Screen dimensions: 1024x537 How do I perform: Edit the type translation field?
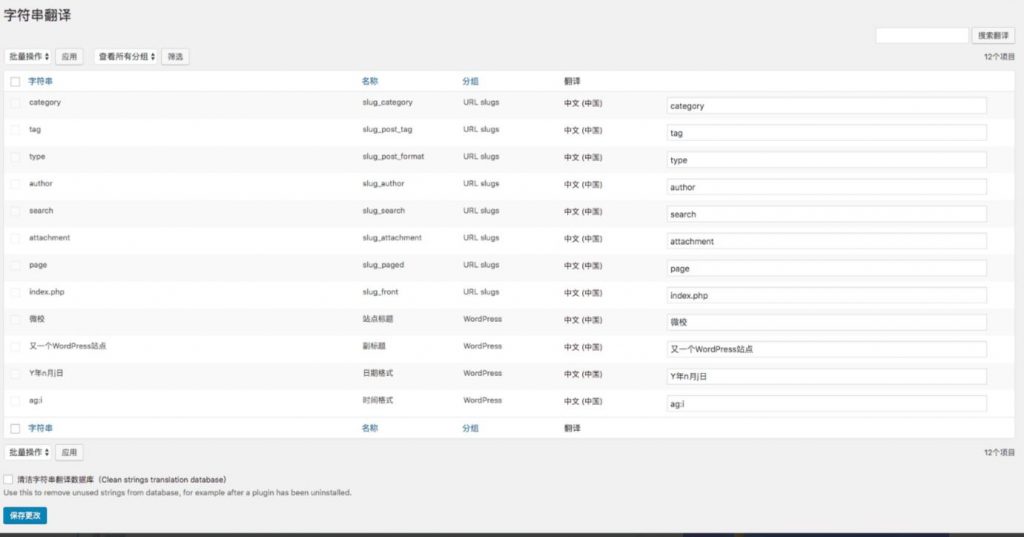[x=826, y=160]
